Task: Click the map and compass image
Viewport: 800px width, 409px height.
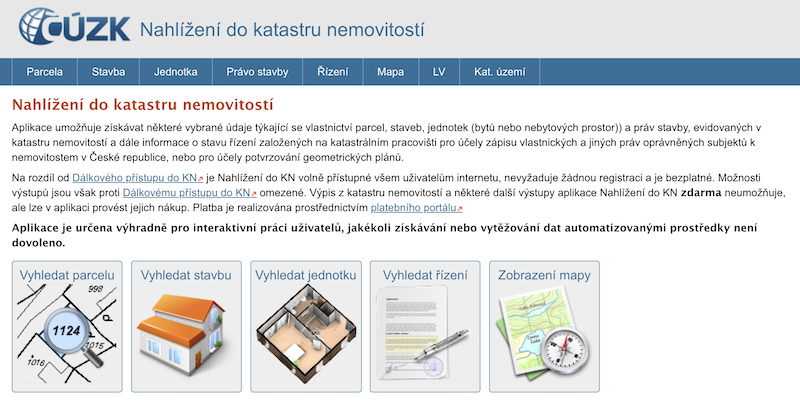Action: (x=543, y=331)
